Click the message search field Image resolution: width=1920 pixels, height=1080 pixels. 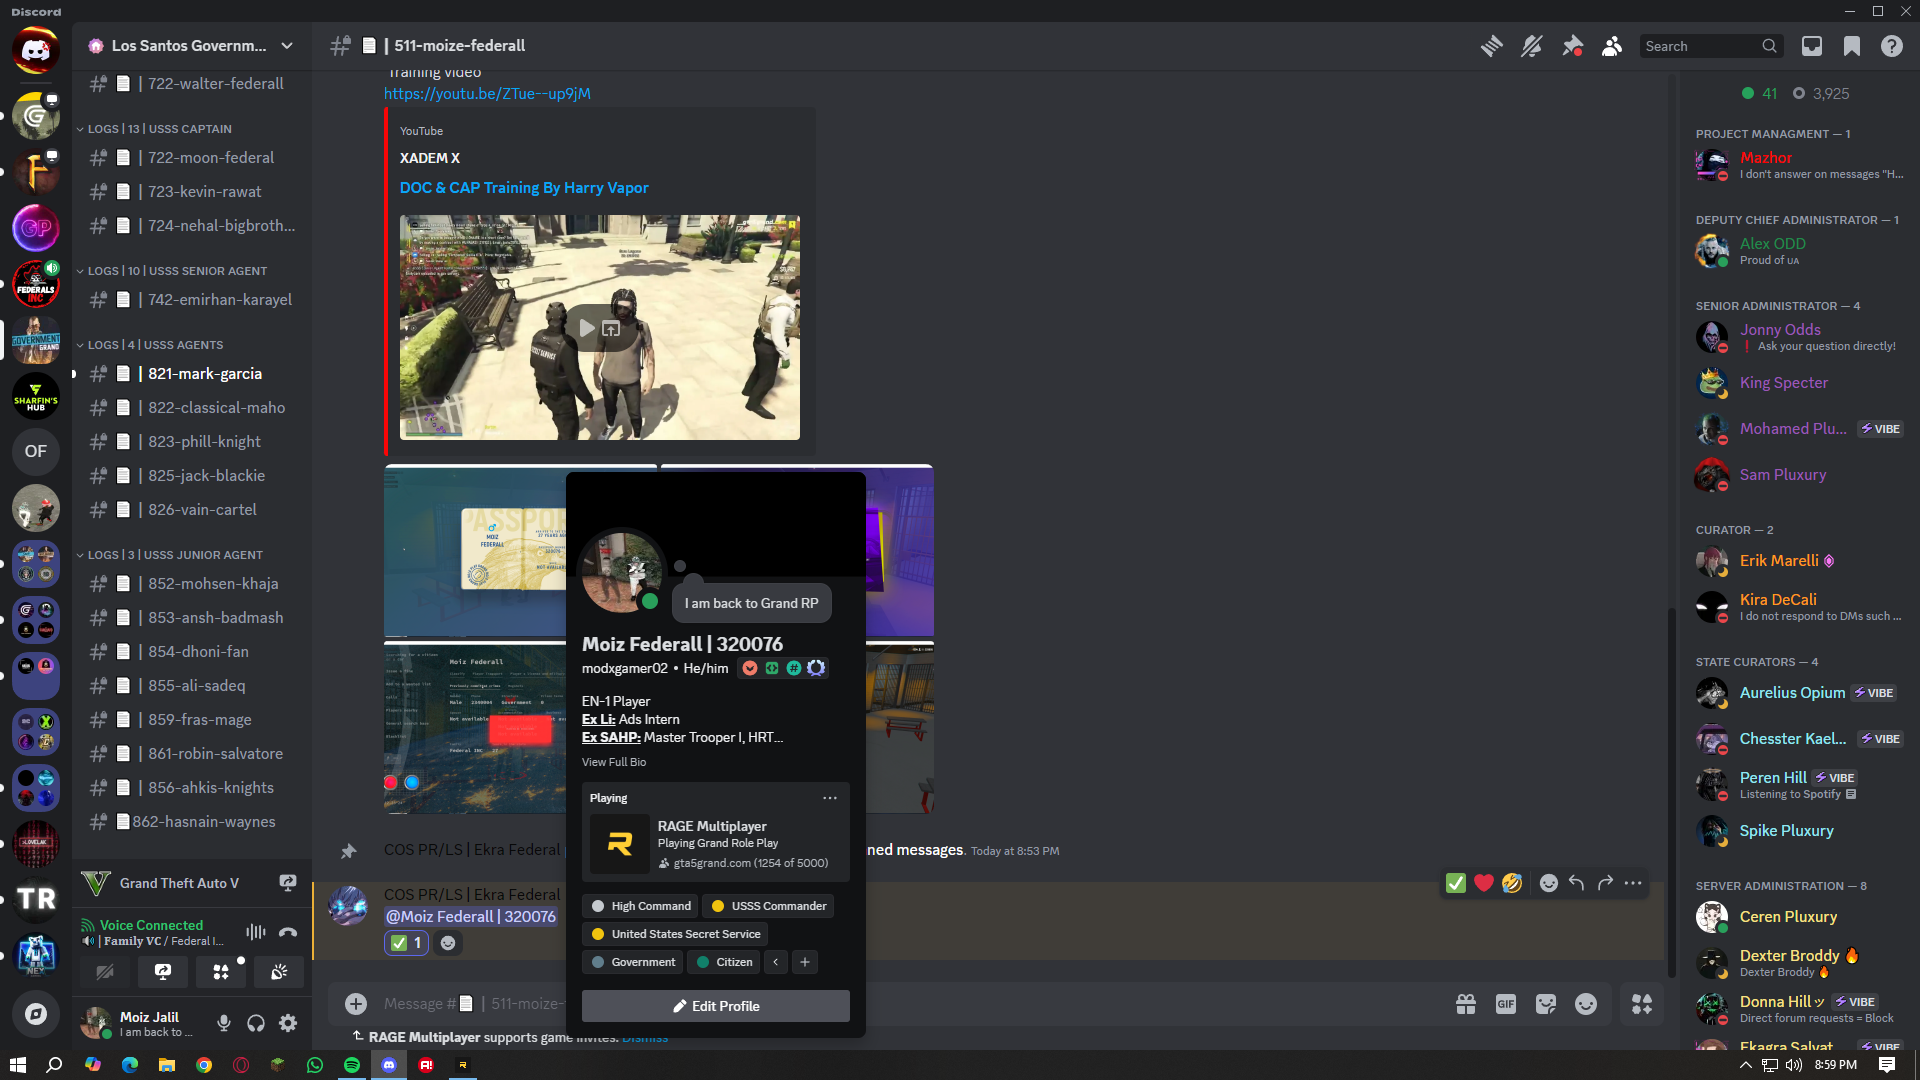1711,46
